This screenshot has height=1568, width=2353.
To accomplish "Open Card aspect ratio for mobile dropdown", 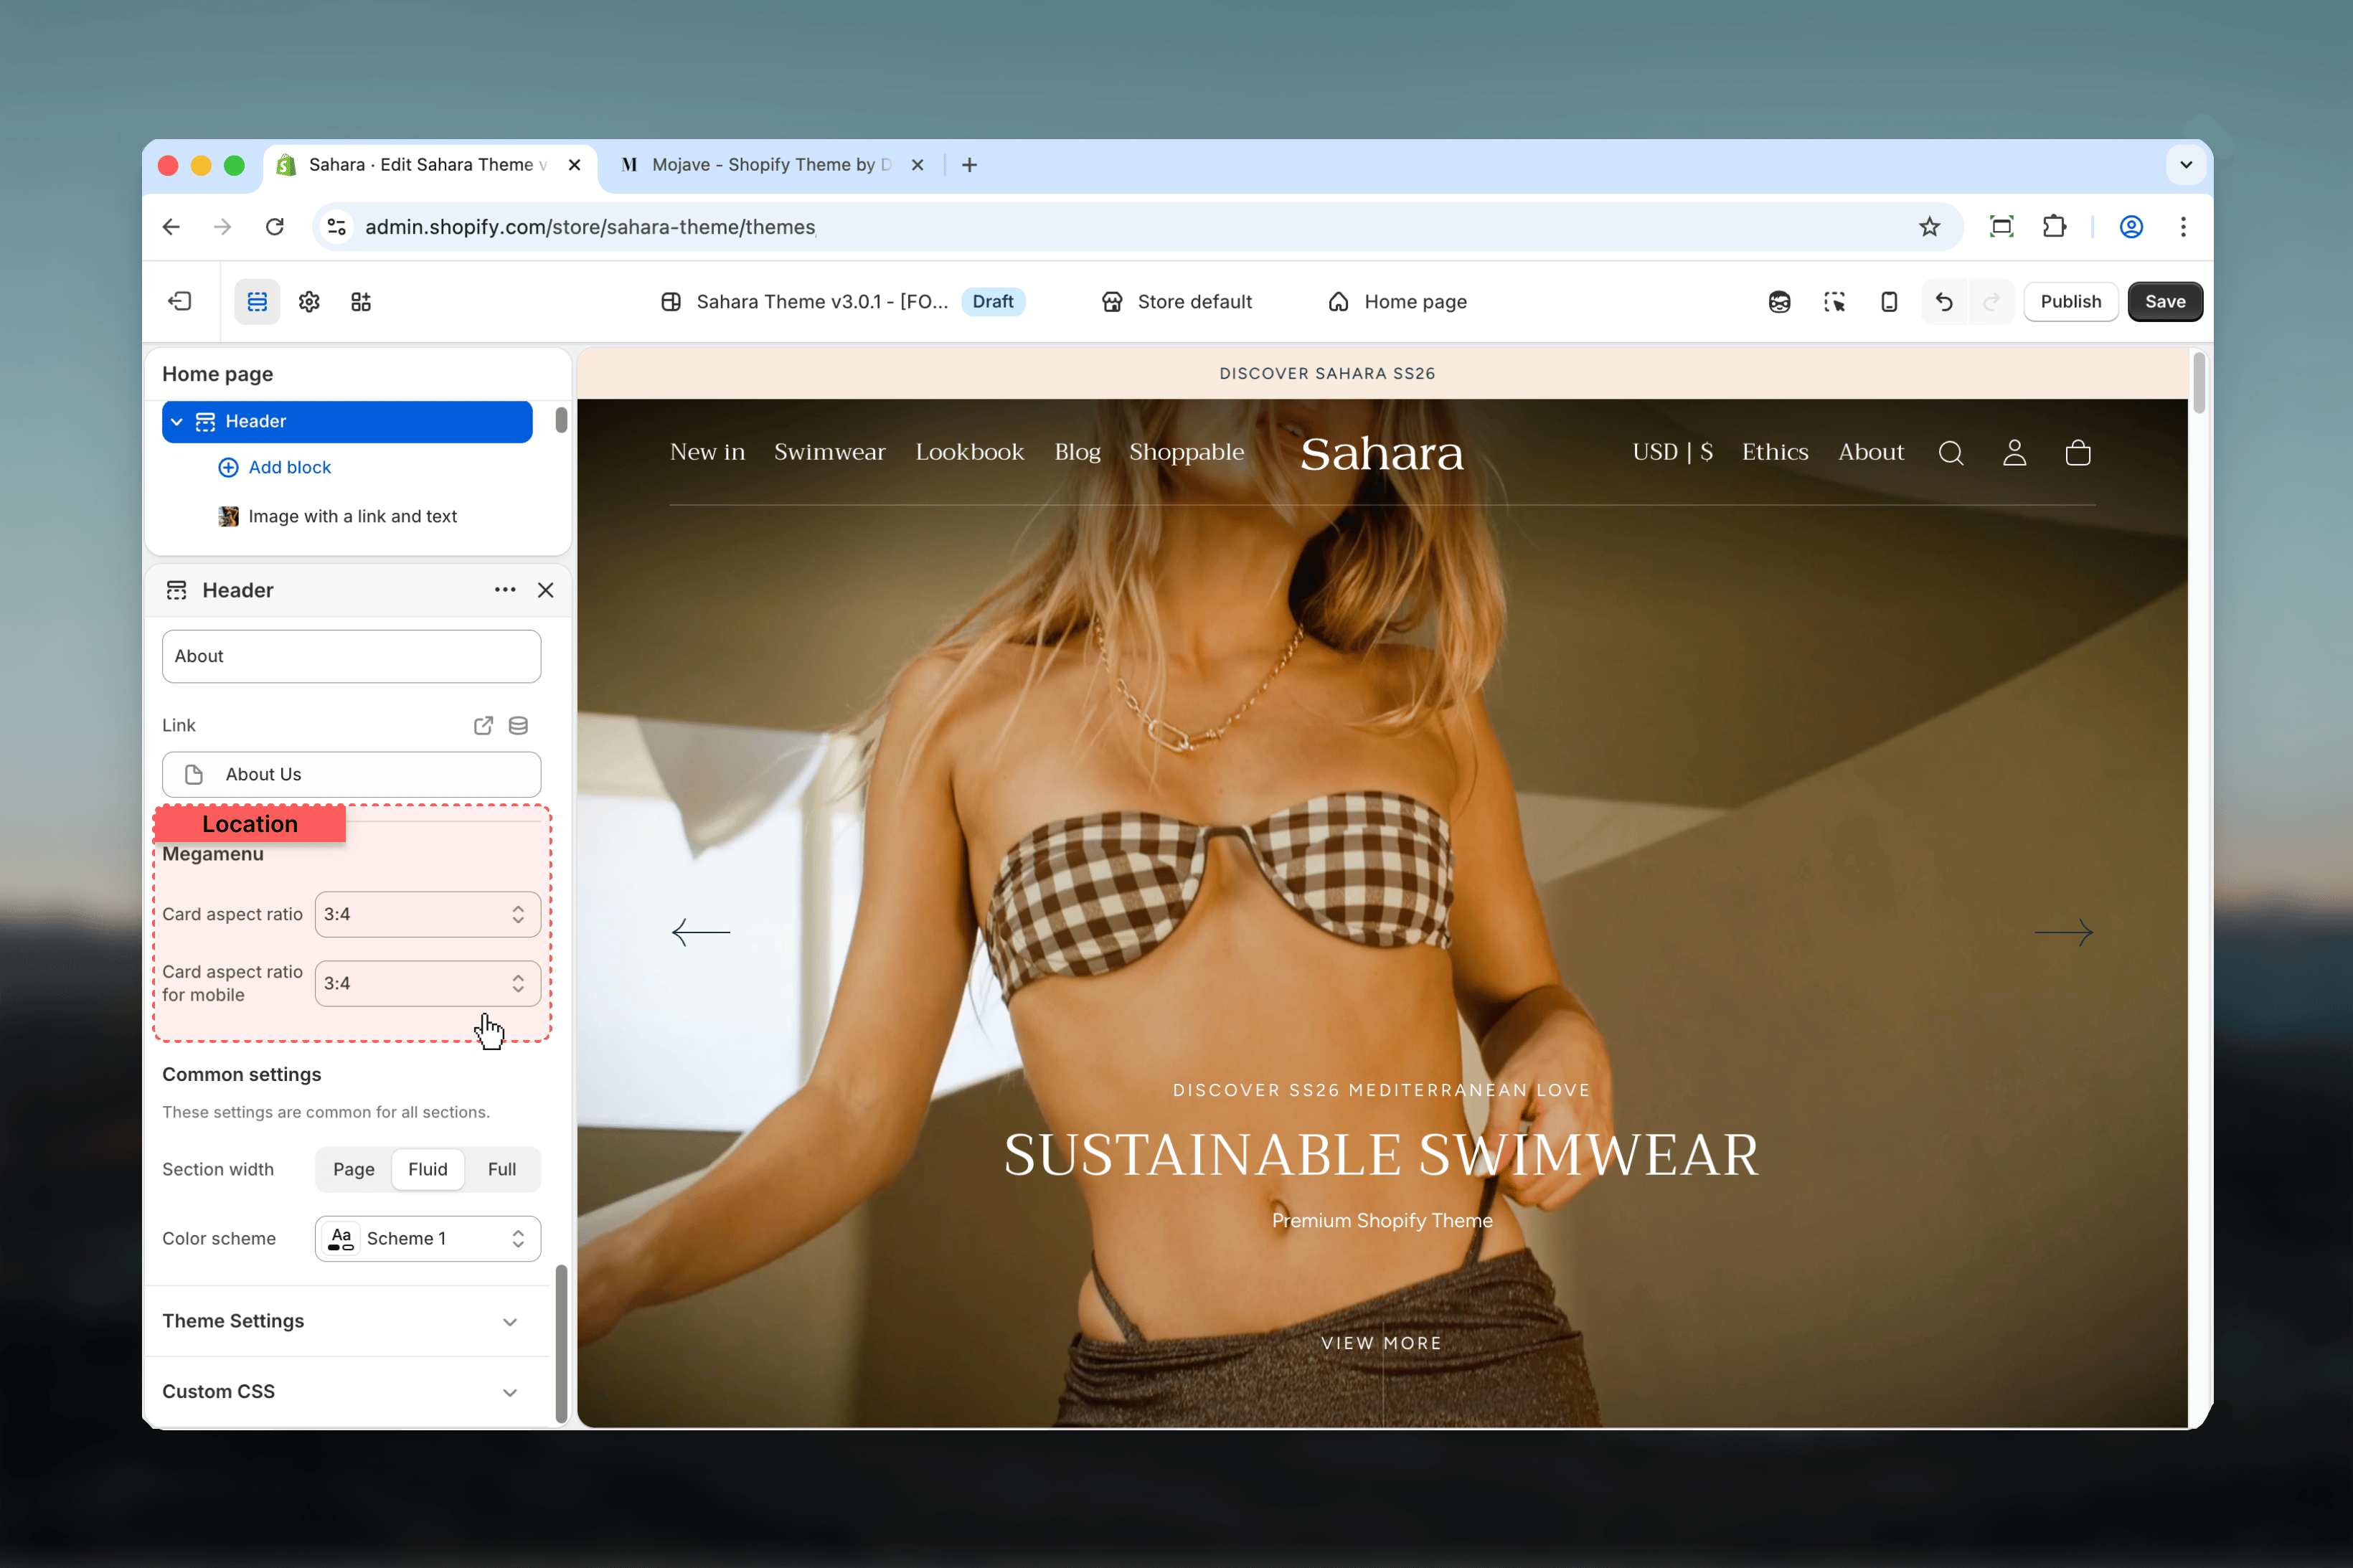I will (x=428, y=983).
